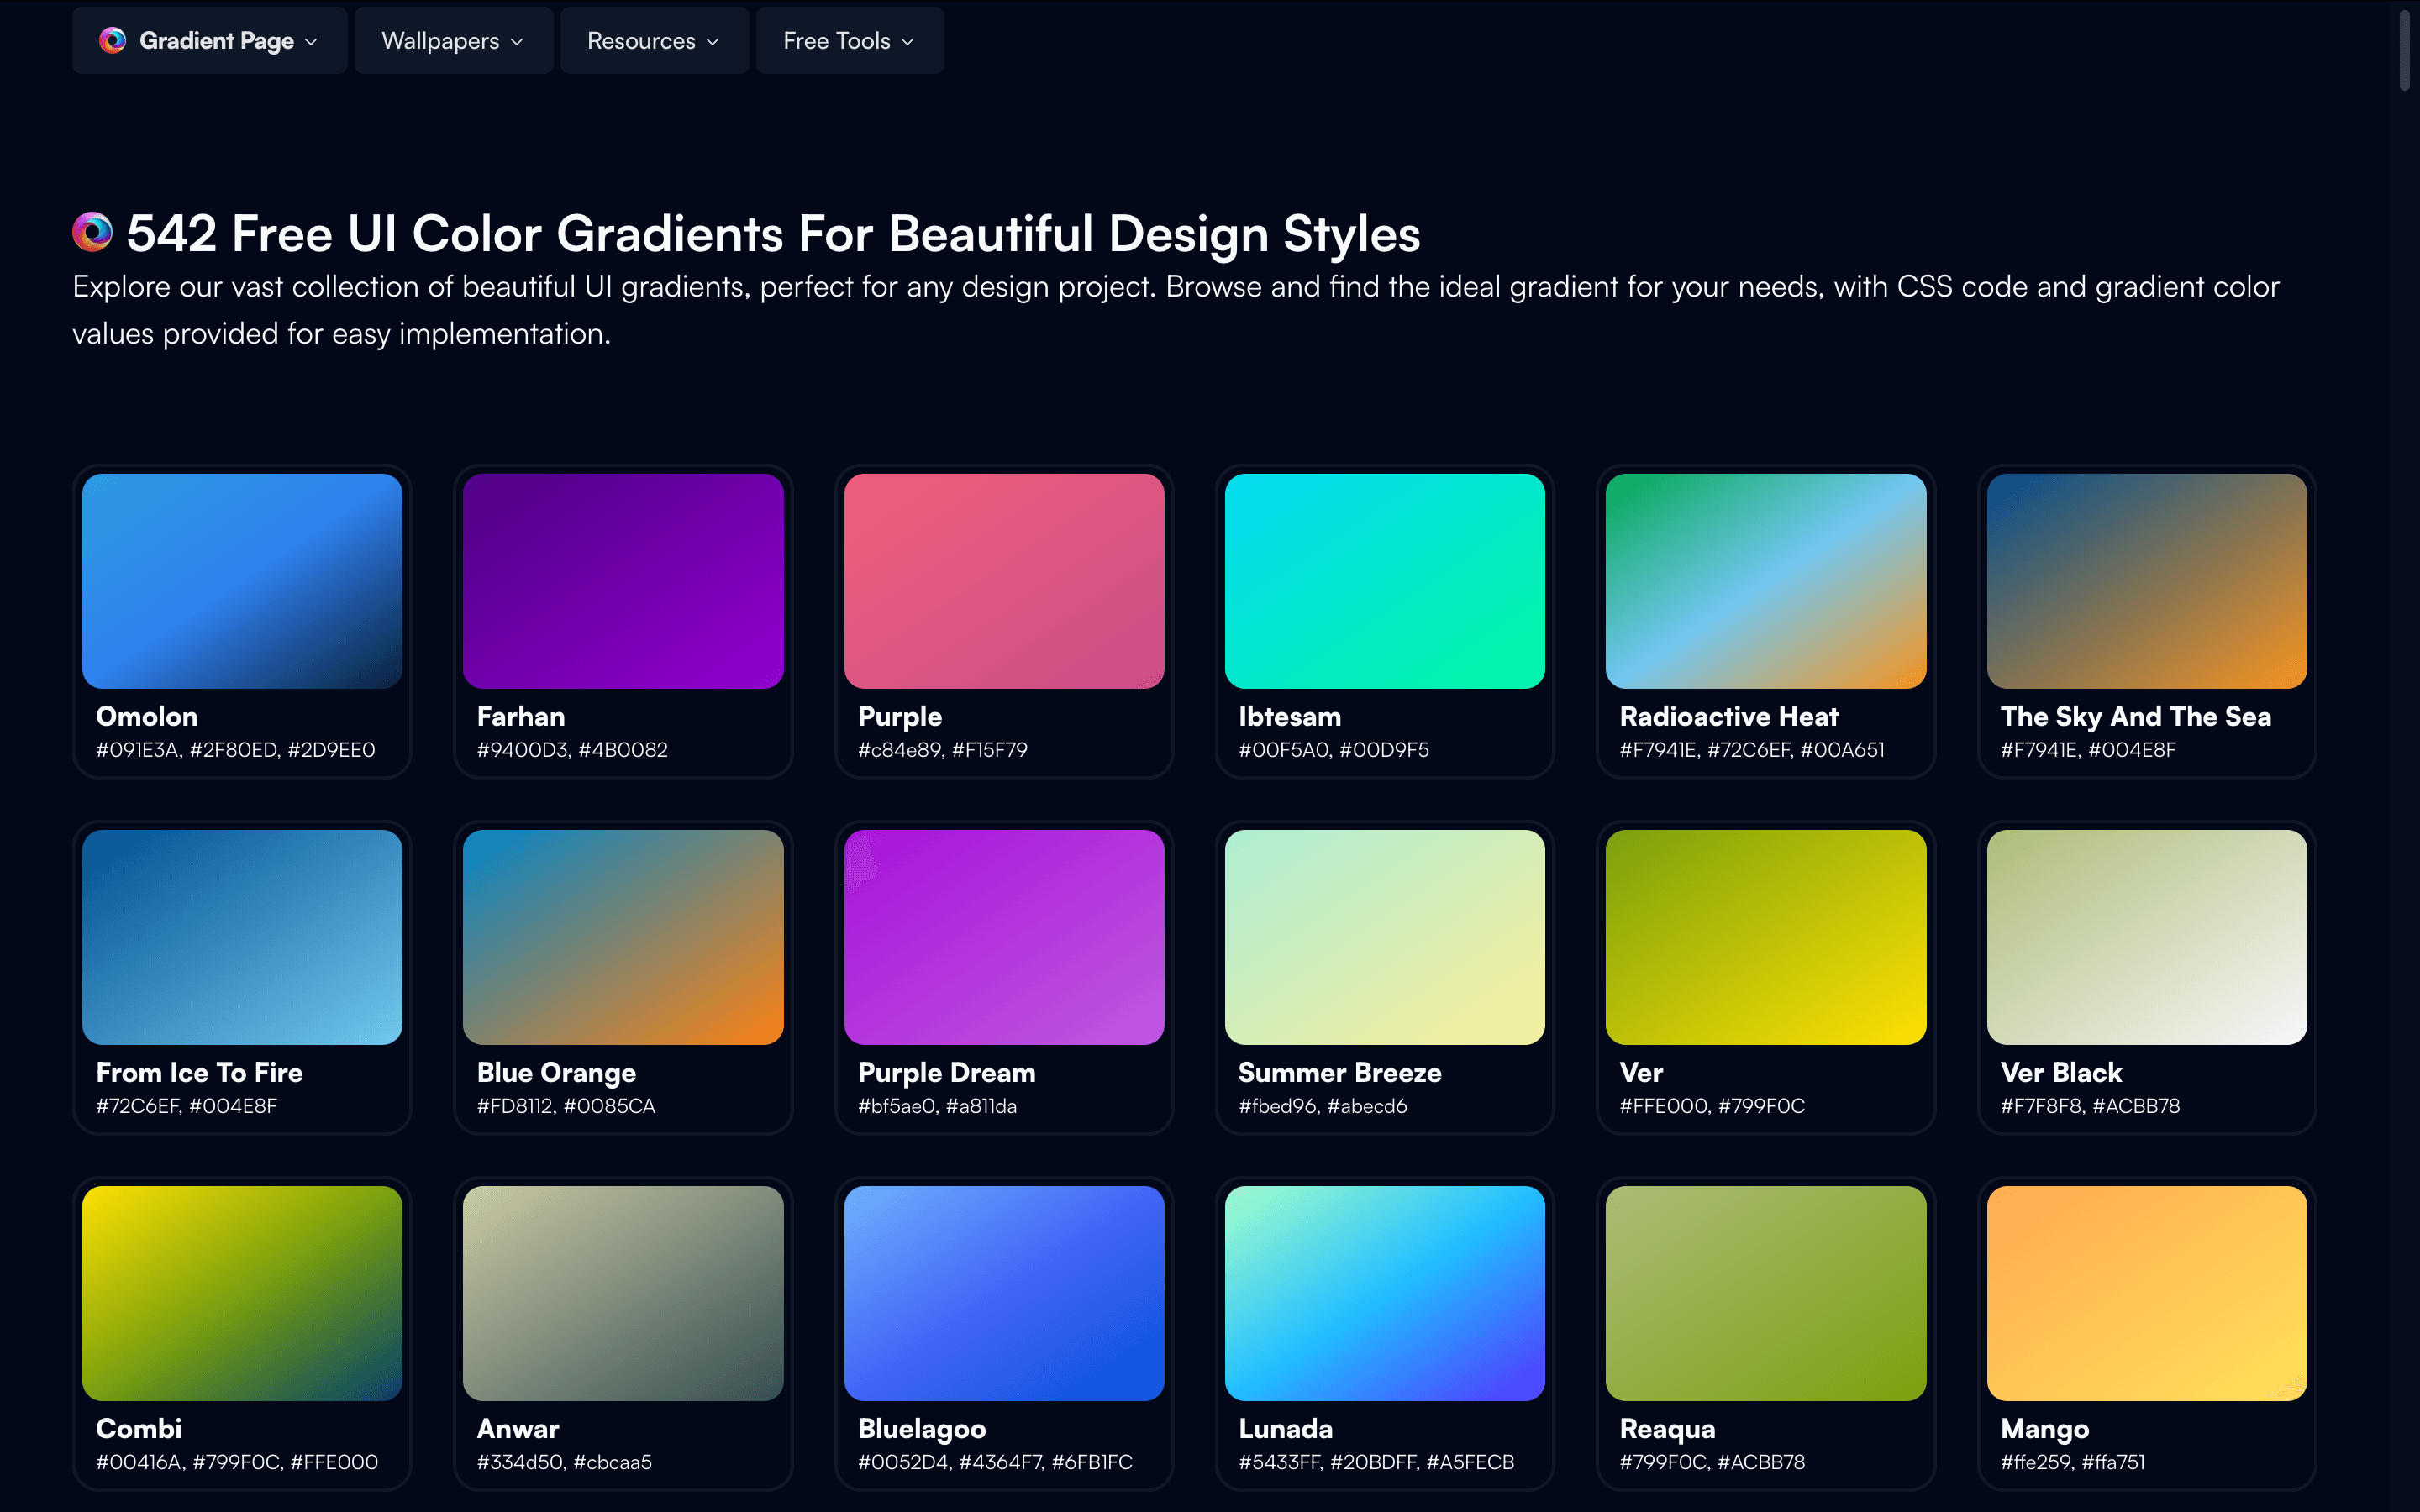The width and height of the screenshot is (2420, 1512).
Task: Open the Combi gradient preview
Action: [242, 1293]
